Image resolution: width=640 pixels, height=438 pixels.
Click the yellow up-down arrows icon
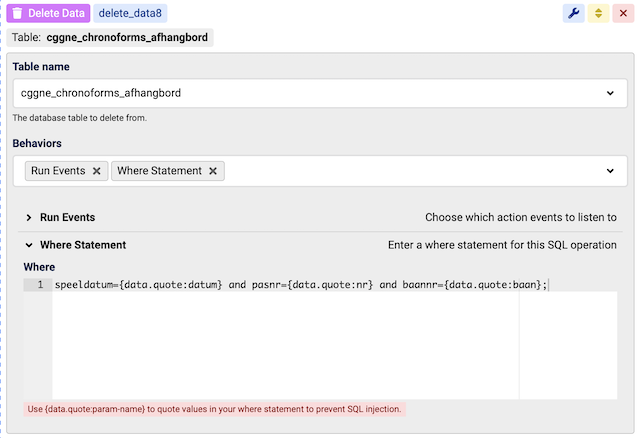[598, 13]
